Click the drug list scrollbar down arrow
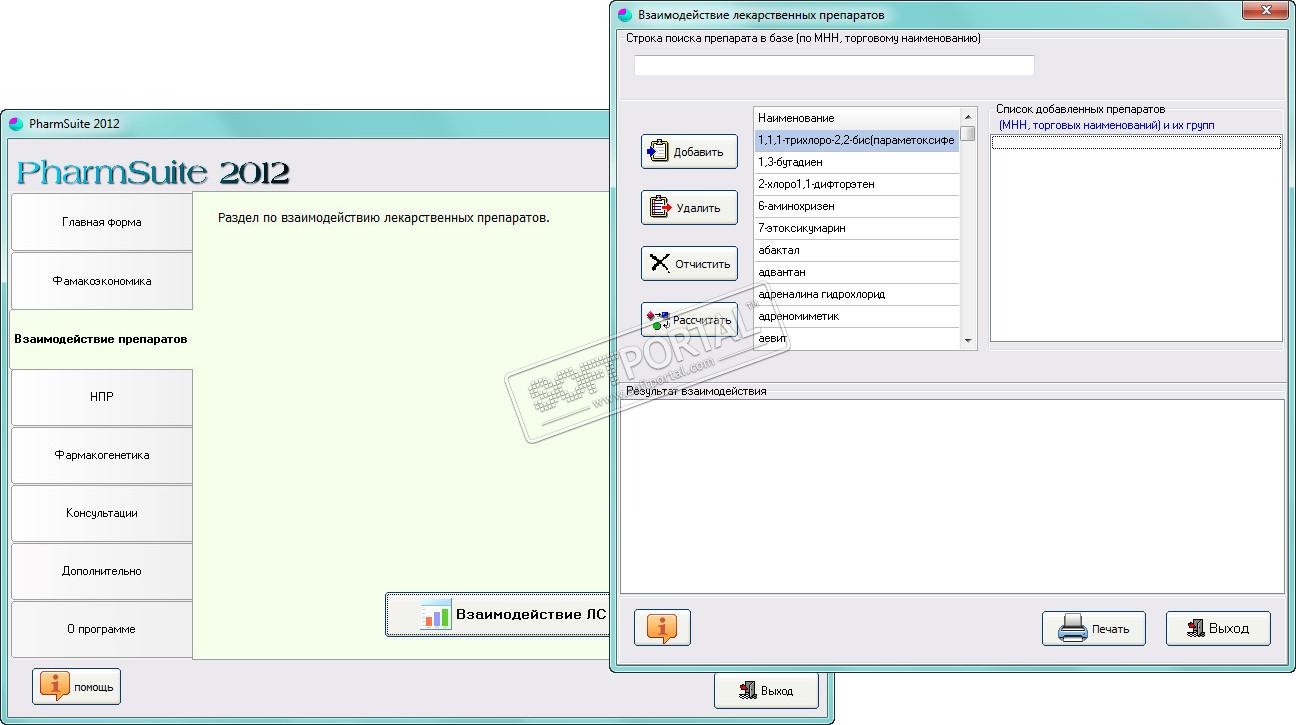 click(968, 341)
